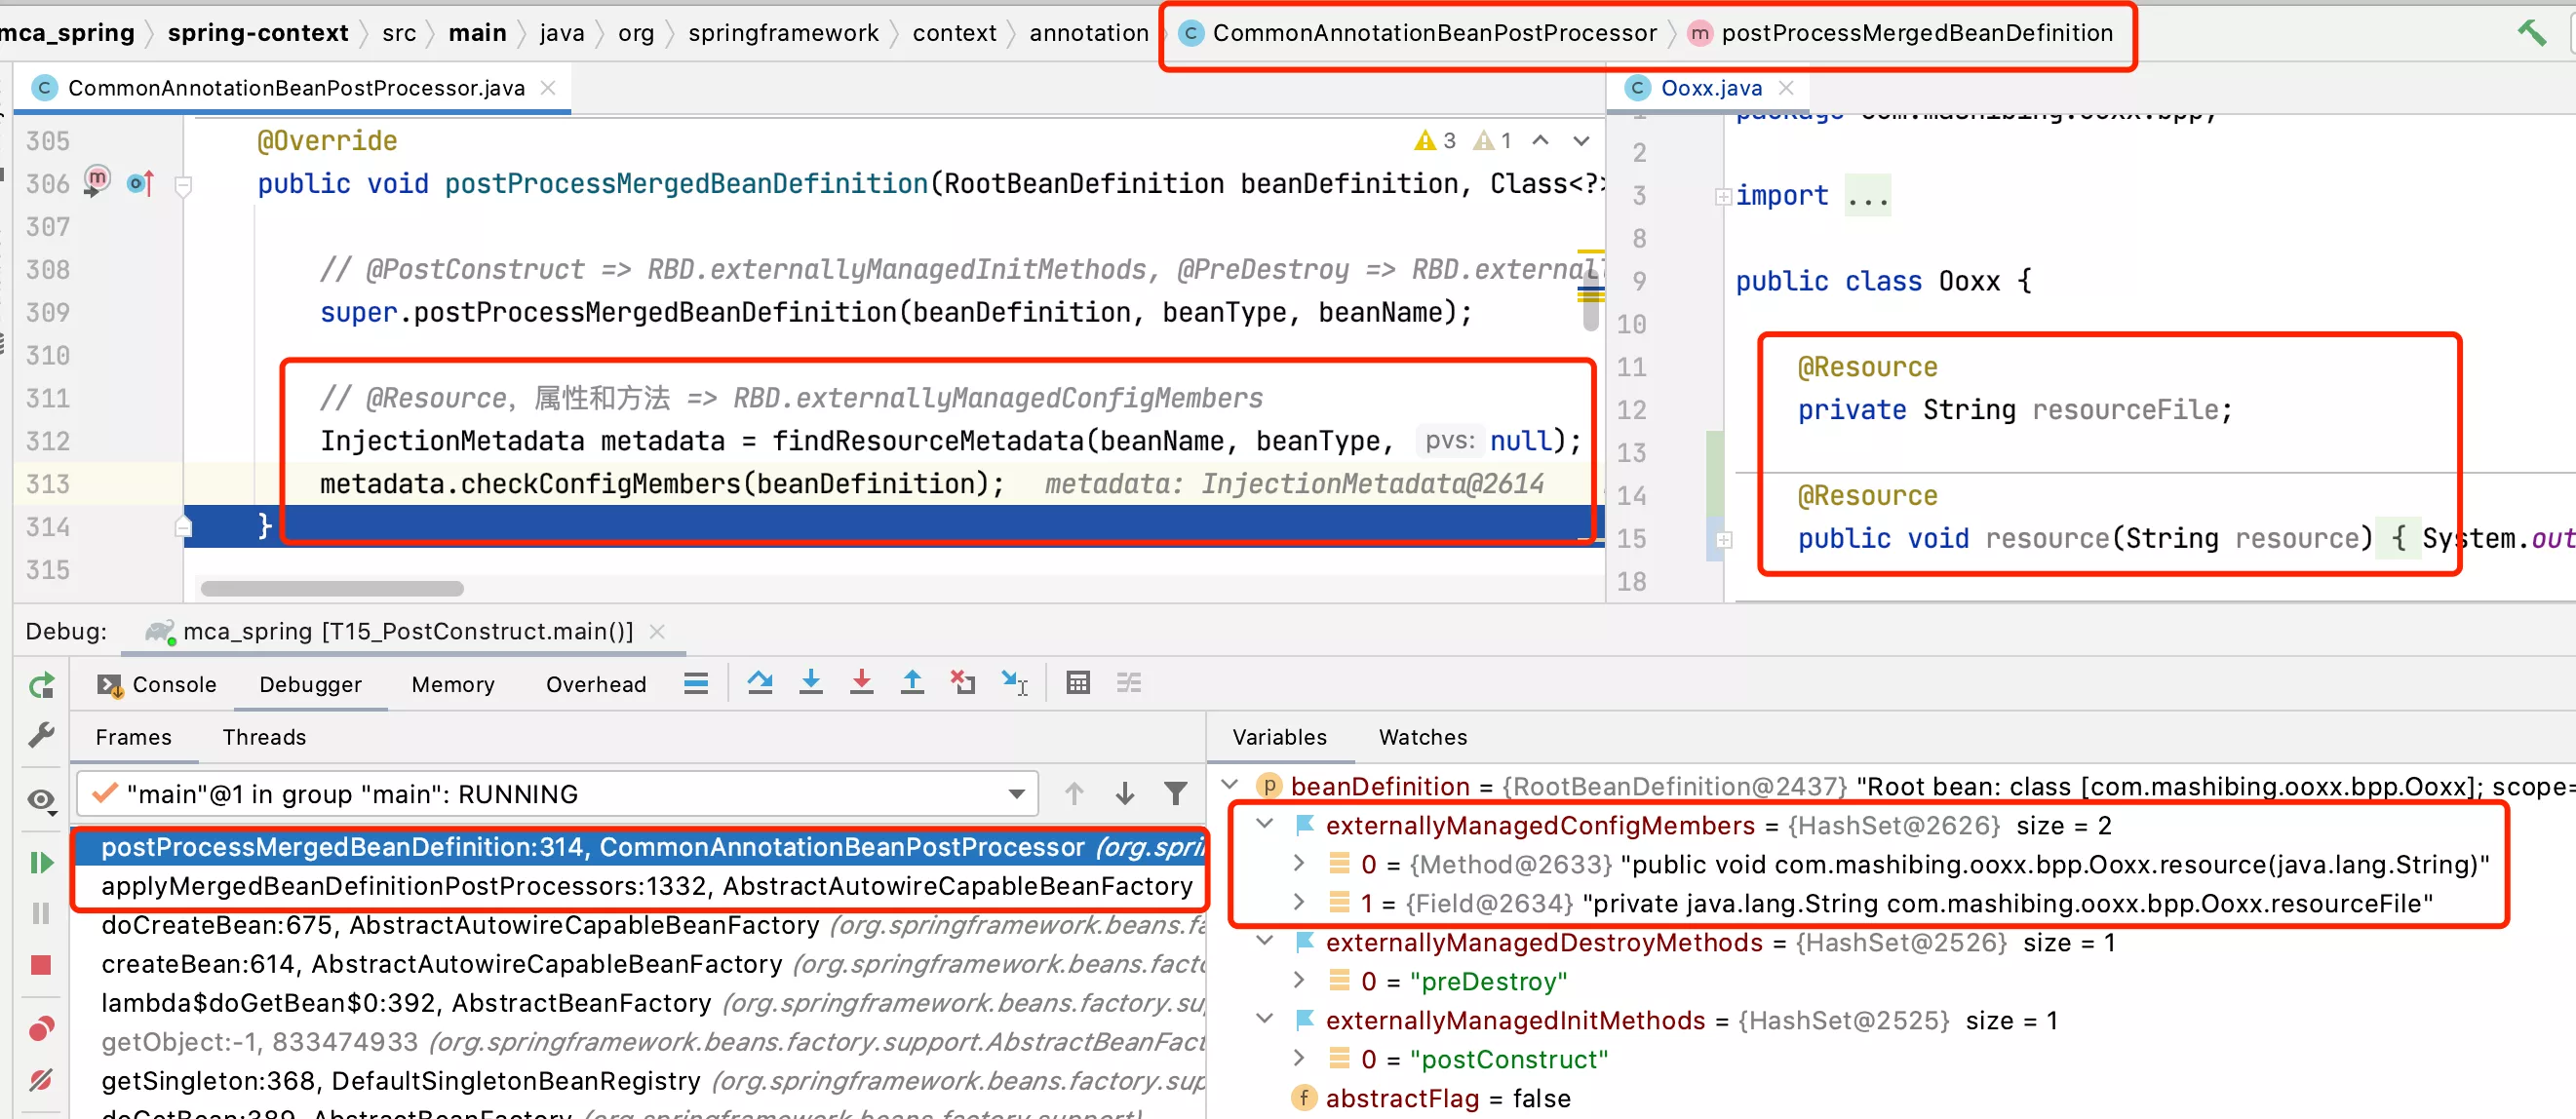Stop the debug session
This screenshot has height=1119, width=2576.
[41, 965]
